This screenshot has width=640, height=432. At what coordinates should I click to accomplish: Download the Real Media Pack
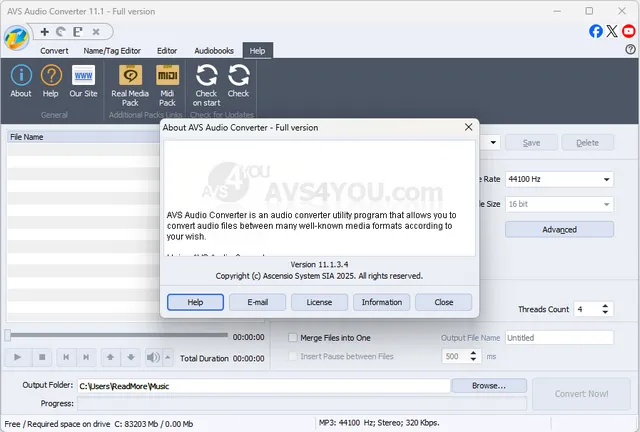(130, 78)
